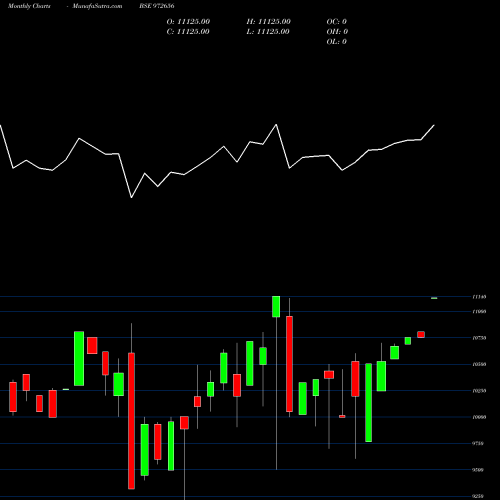Click the "OH: 0" reading
Screen dimensions: 500x500
point(337,32)
